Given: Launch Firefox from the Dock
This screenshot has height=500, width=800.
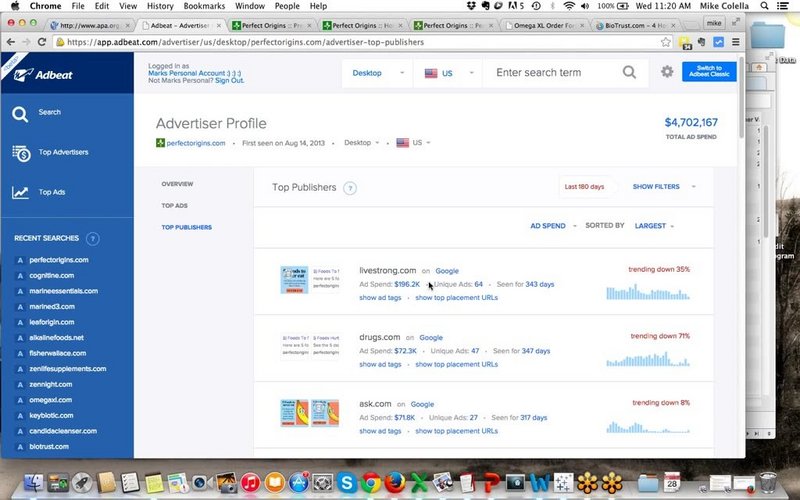Looking at the screenshot, I should [x=395, y=482].
